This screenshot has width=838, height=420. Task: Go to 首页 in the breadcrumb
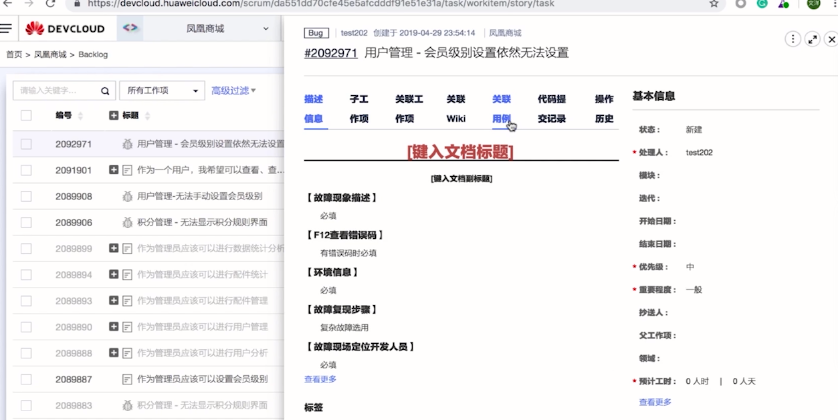coord(14,55)
